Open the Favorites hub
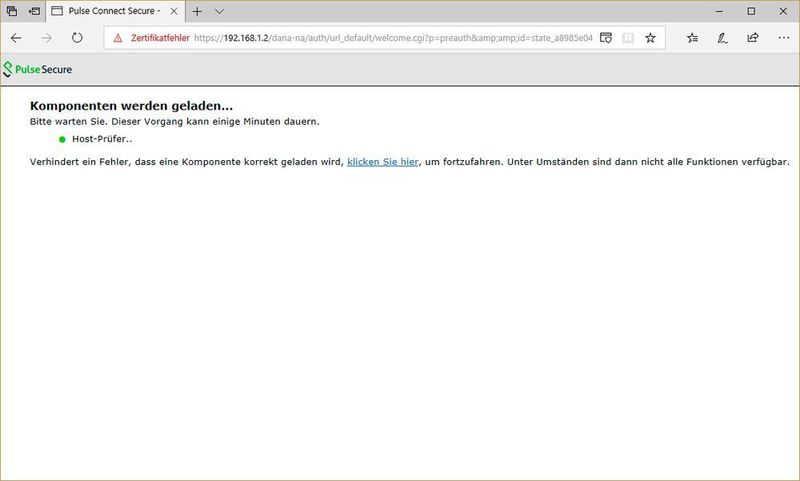The width and height of the screenshot is (800, 481). tap(692, 38)
